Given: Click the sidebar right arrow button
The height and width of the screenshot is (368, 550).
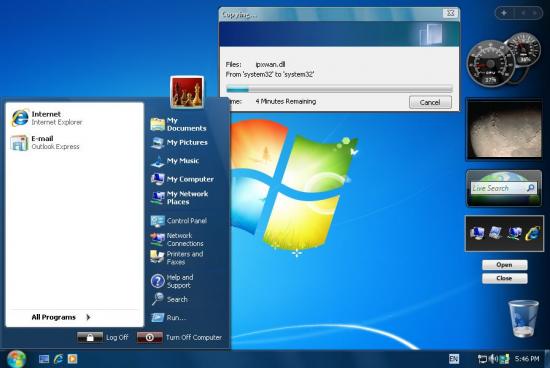Looking at the screenshot, I should [x=536, y=13].
